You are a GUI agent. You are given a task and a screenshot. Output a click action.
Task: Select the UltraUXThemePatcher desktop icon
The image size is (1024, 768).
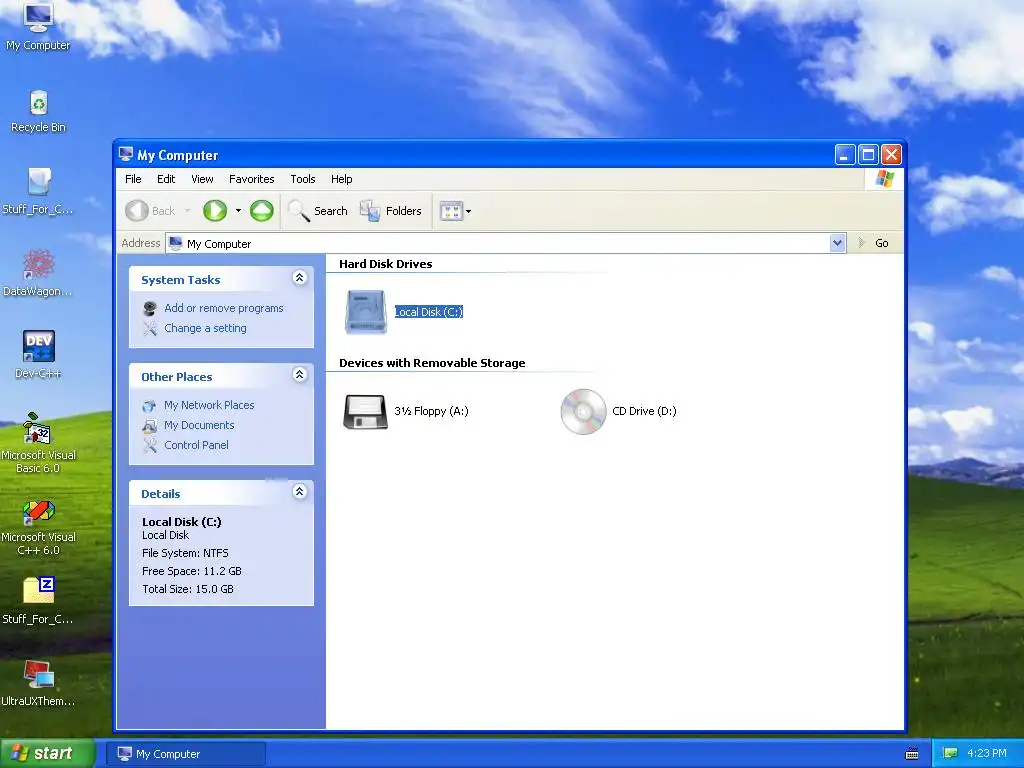click(x=38, y=683)
